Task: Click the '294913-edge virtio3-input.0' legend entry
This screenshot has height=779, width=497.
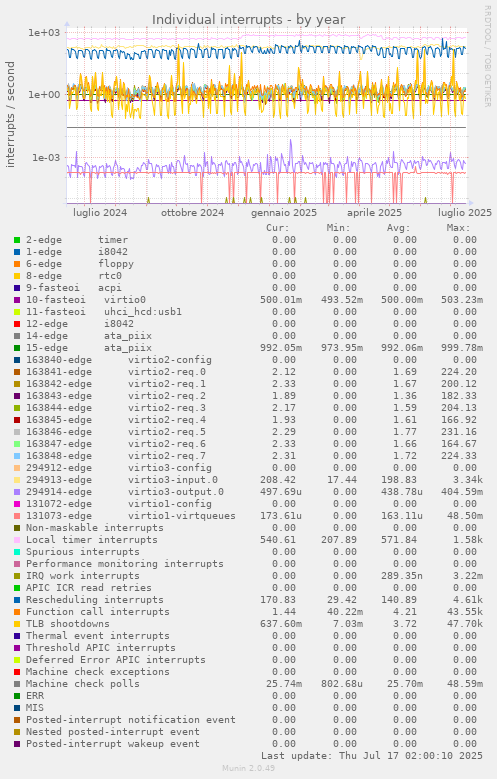Action: tap(122, 480)
